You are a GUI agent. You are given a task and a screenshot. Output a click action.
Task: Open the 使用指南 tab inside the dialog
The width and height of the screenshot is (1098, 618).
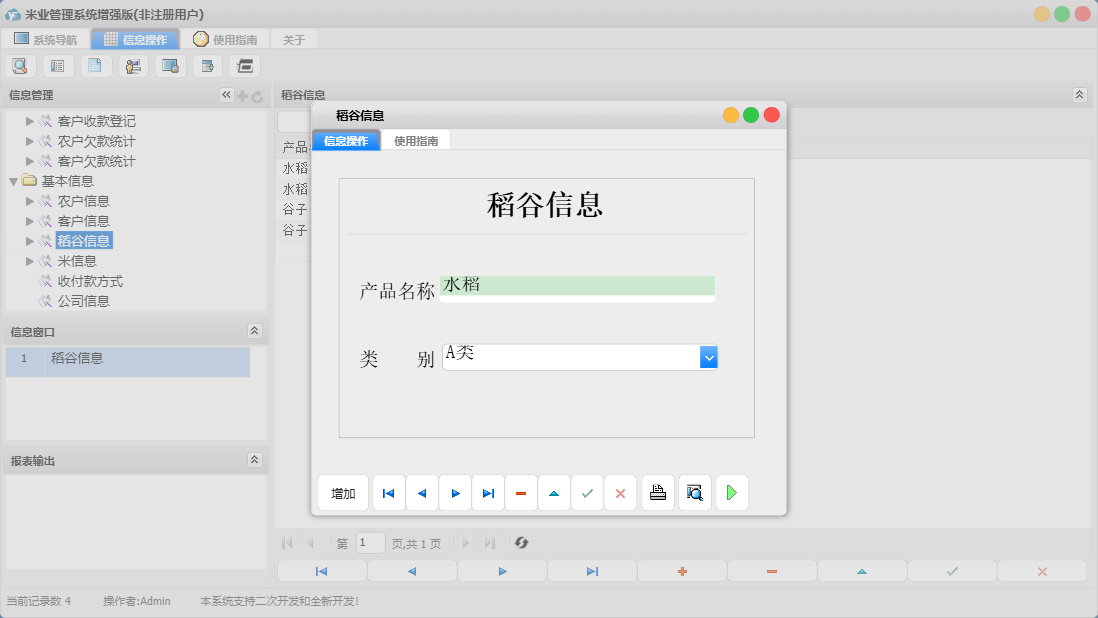(x=414, y=140)
